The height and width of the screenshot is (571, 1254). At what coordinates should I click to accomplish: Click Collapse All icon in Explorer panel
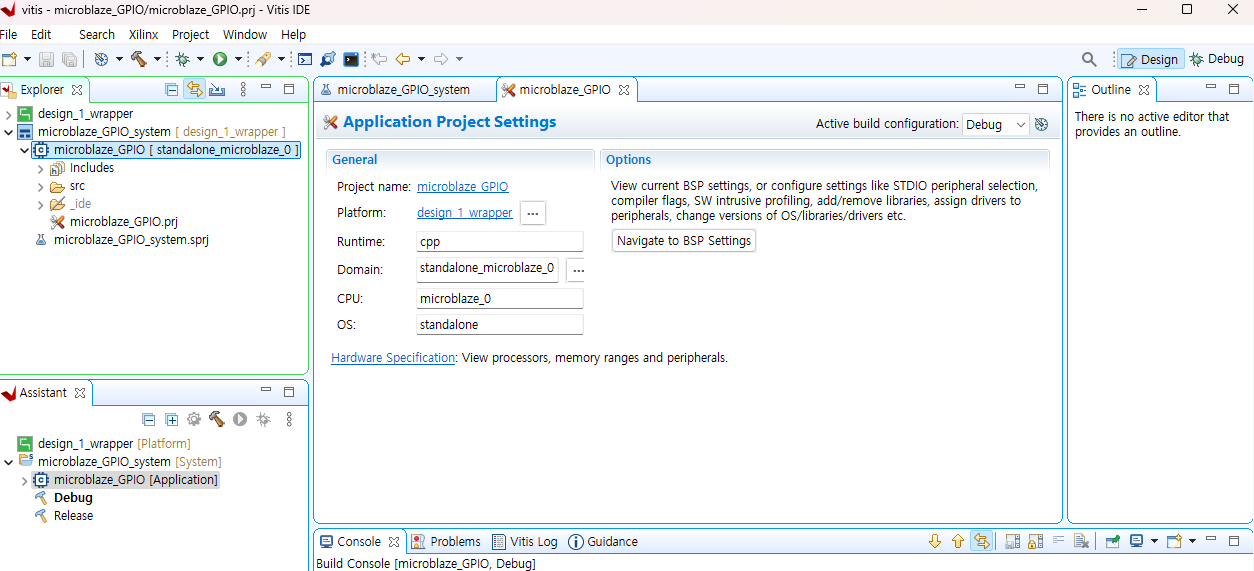172,89
